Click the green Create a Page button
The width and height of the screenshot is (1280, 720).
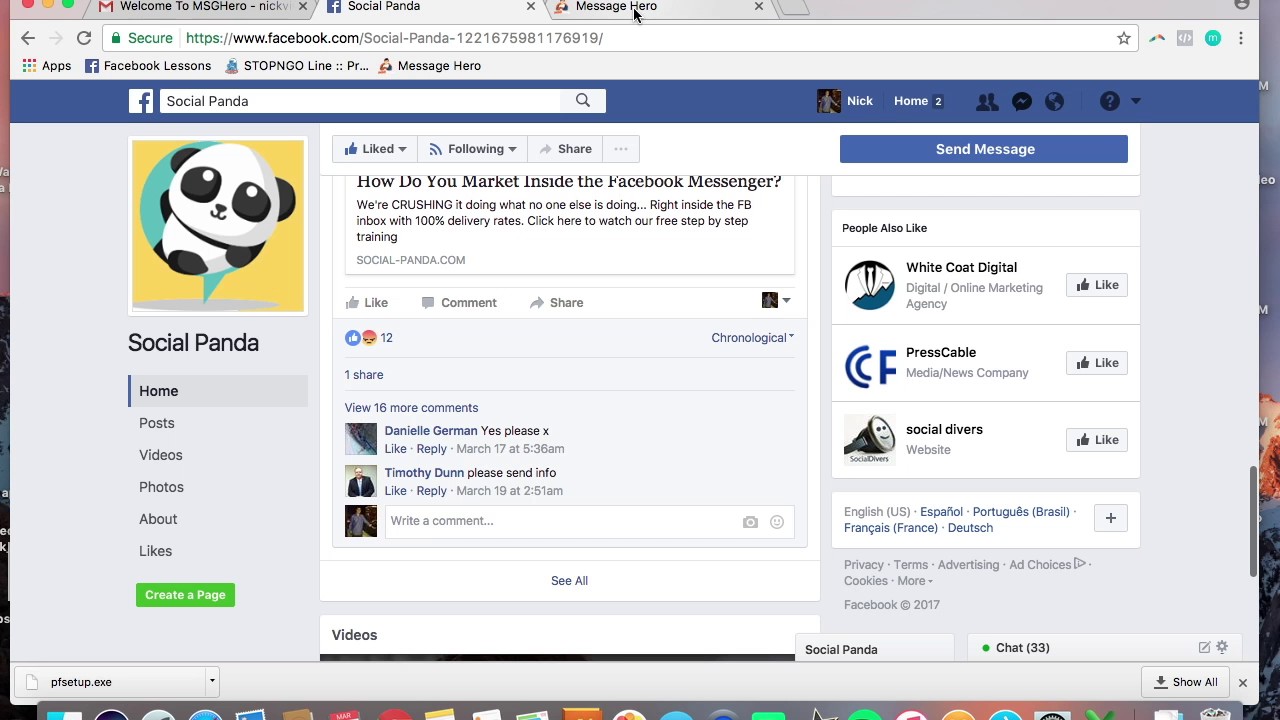(x=185, y=595)
